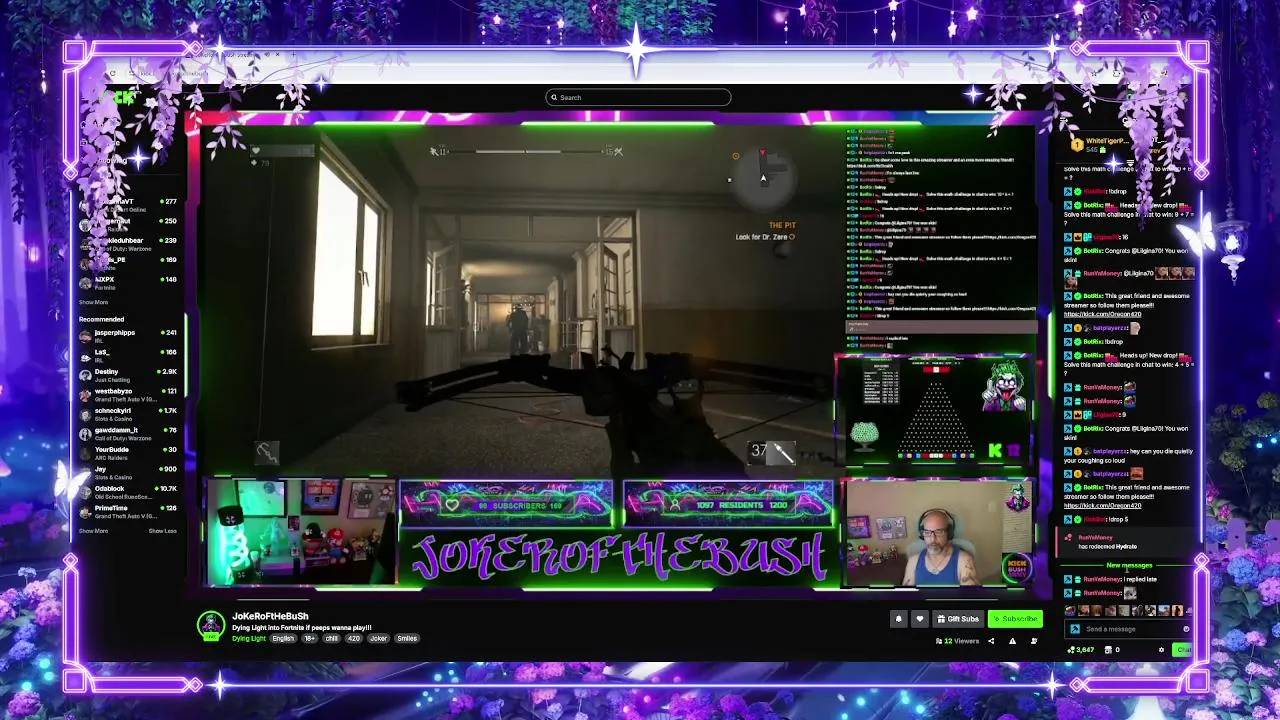Click Destiny avatar icon
The image size is (1280, 720).
85,375
